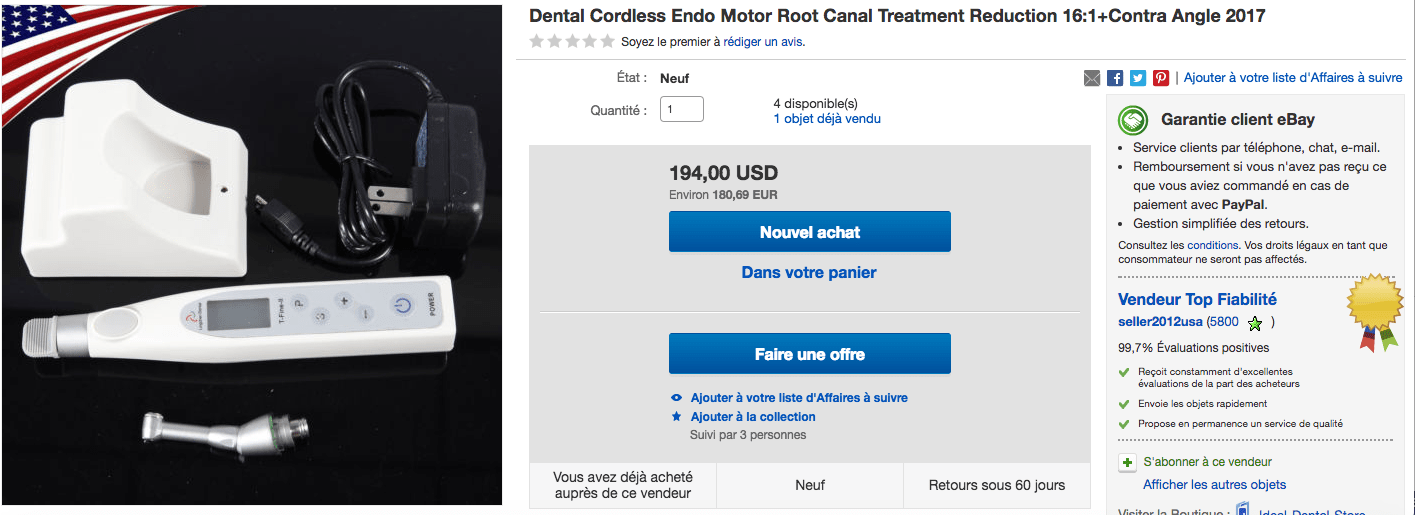The height and width of the screenshot is (515, 1415).
Task: Click the endo motor product photo
Action: click(x=252, y=255)
